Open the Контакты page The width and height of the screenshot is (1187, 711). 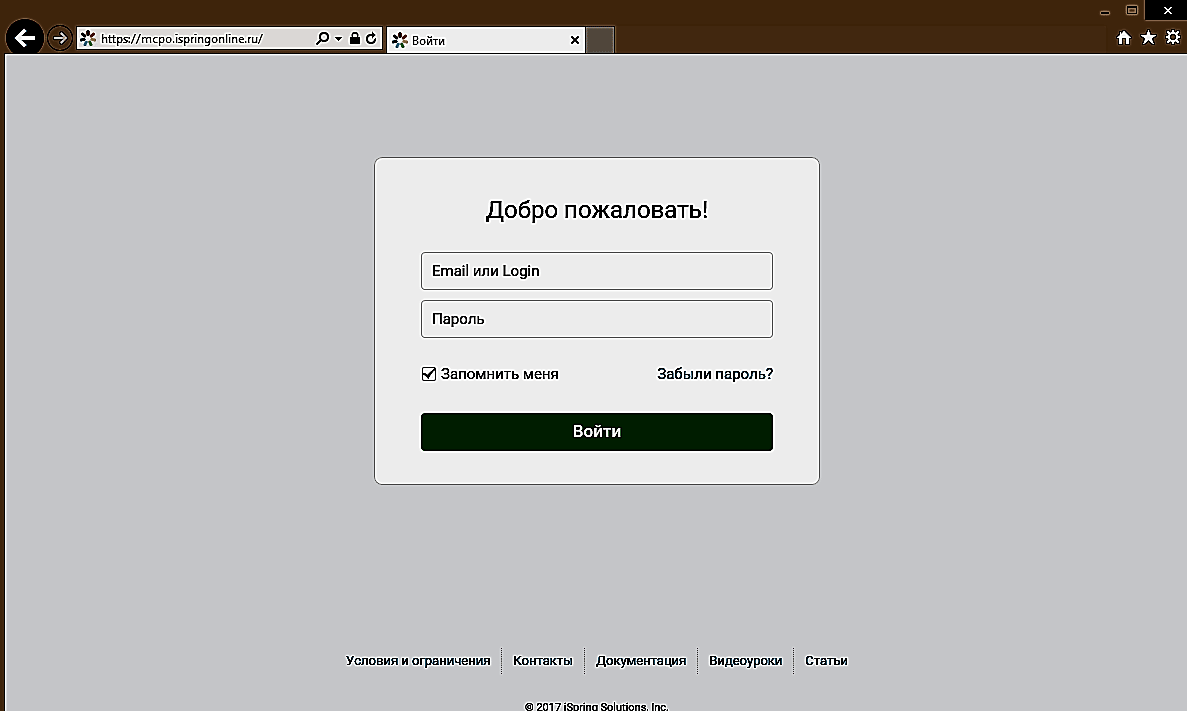click(543, 660)
